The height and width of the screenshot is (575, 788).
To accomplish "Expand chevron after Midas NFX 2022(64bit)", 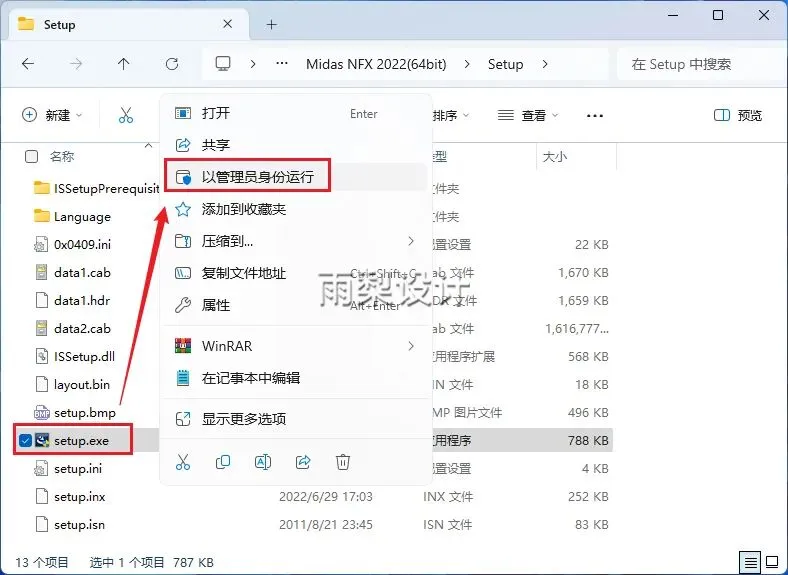I will (467, 64).
